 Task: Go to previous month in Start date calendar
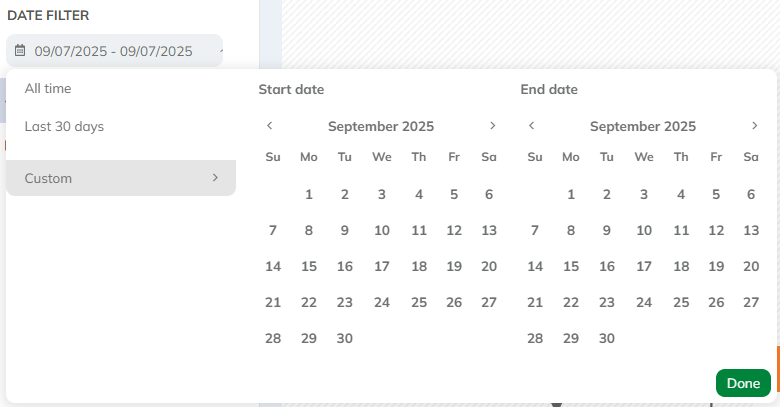point(270,126)
